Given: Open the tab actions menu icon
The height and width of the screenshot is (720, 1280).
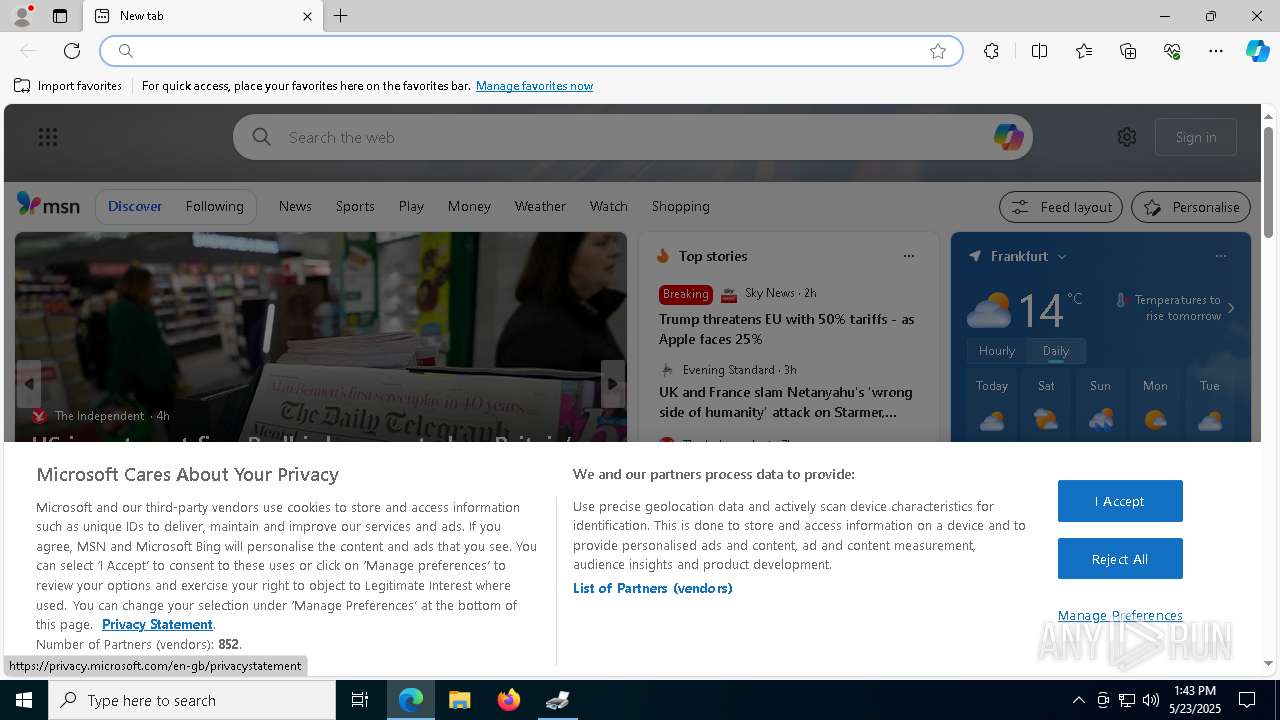Looking at the screenshot, I should (60, 16).
